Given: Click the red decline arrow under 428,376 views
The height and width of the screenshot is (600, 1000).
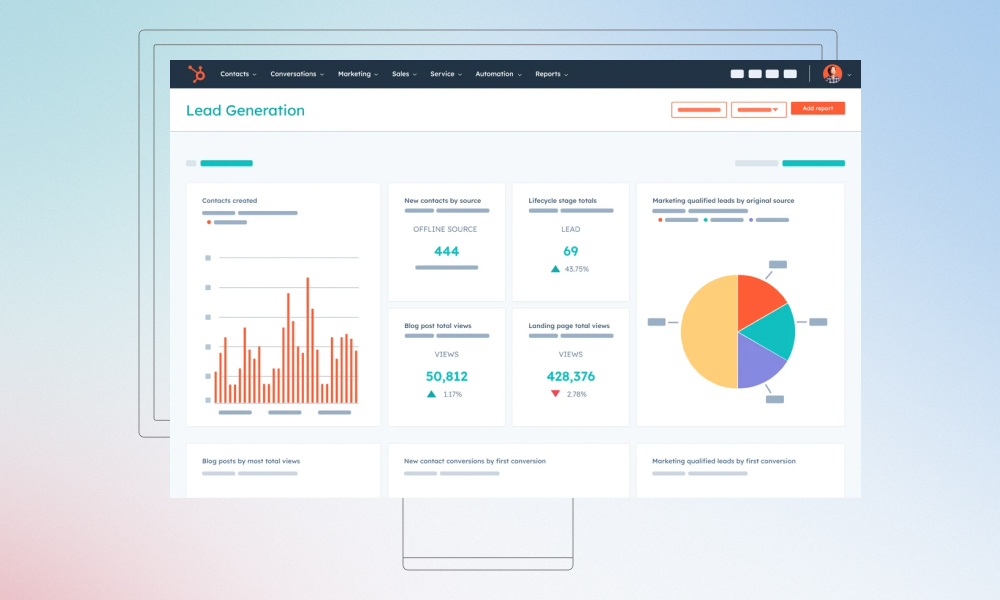Looking at the screenshot, I should 556,394.
